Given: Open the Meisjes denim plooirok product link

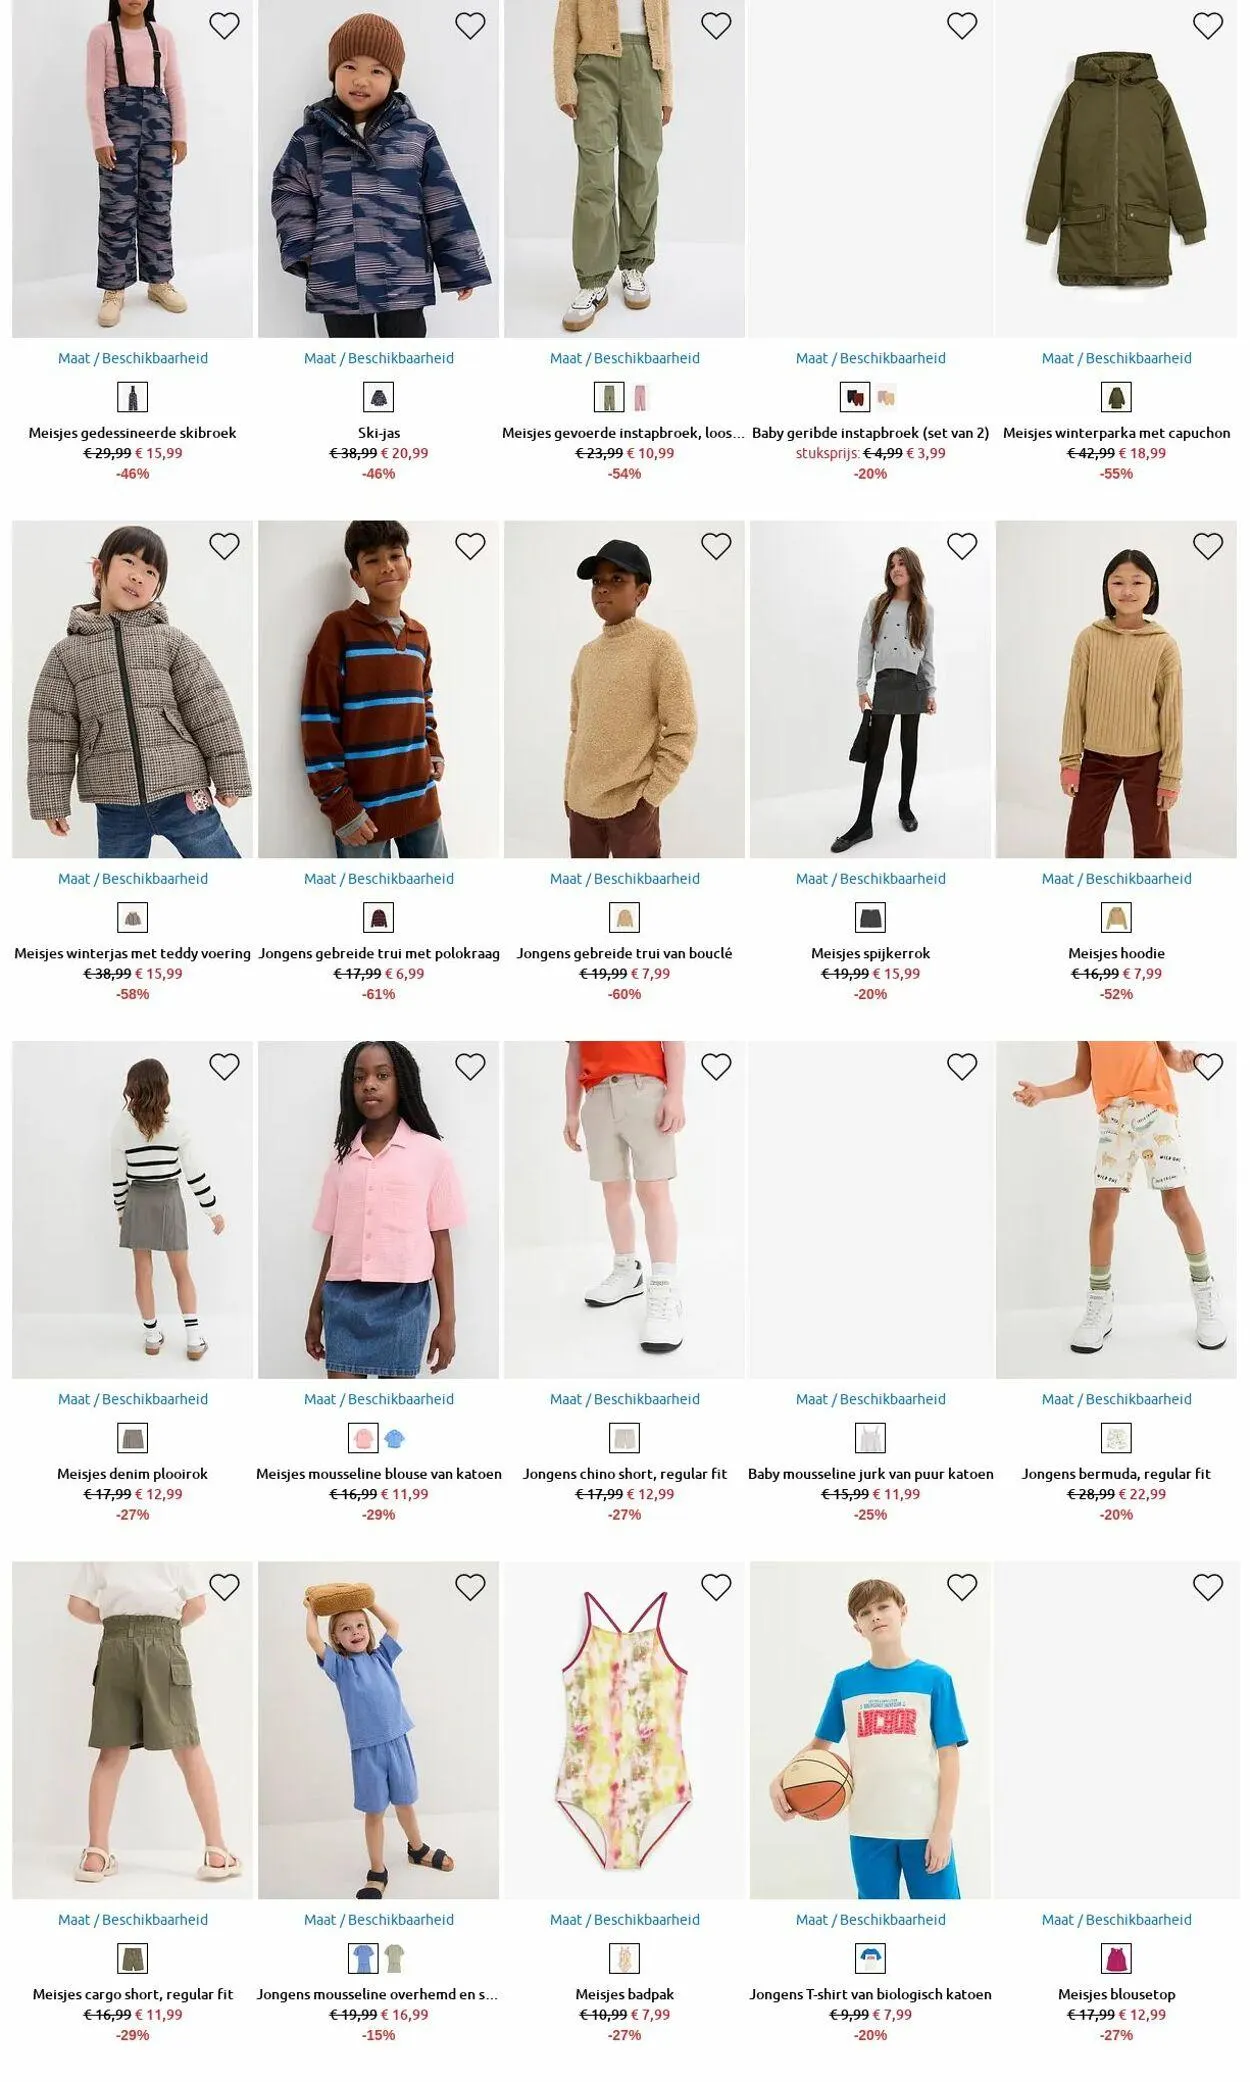Looking at the screenshot, I should coord(133,1474).
